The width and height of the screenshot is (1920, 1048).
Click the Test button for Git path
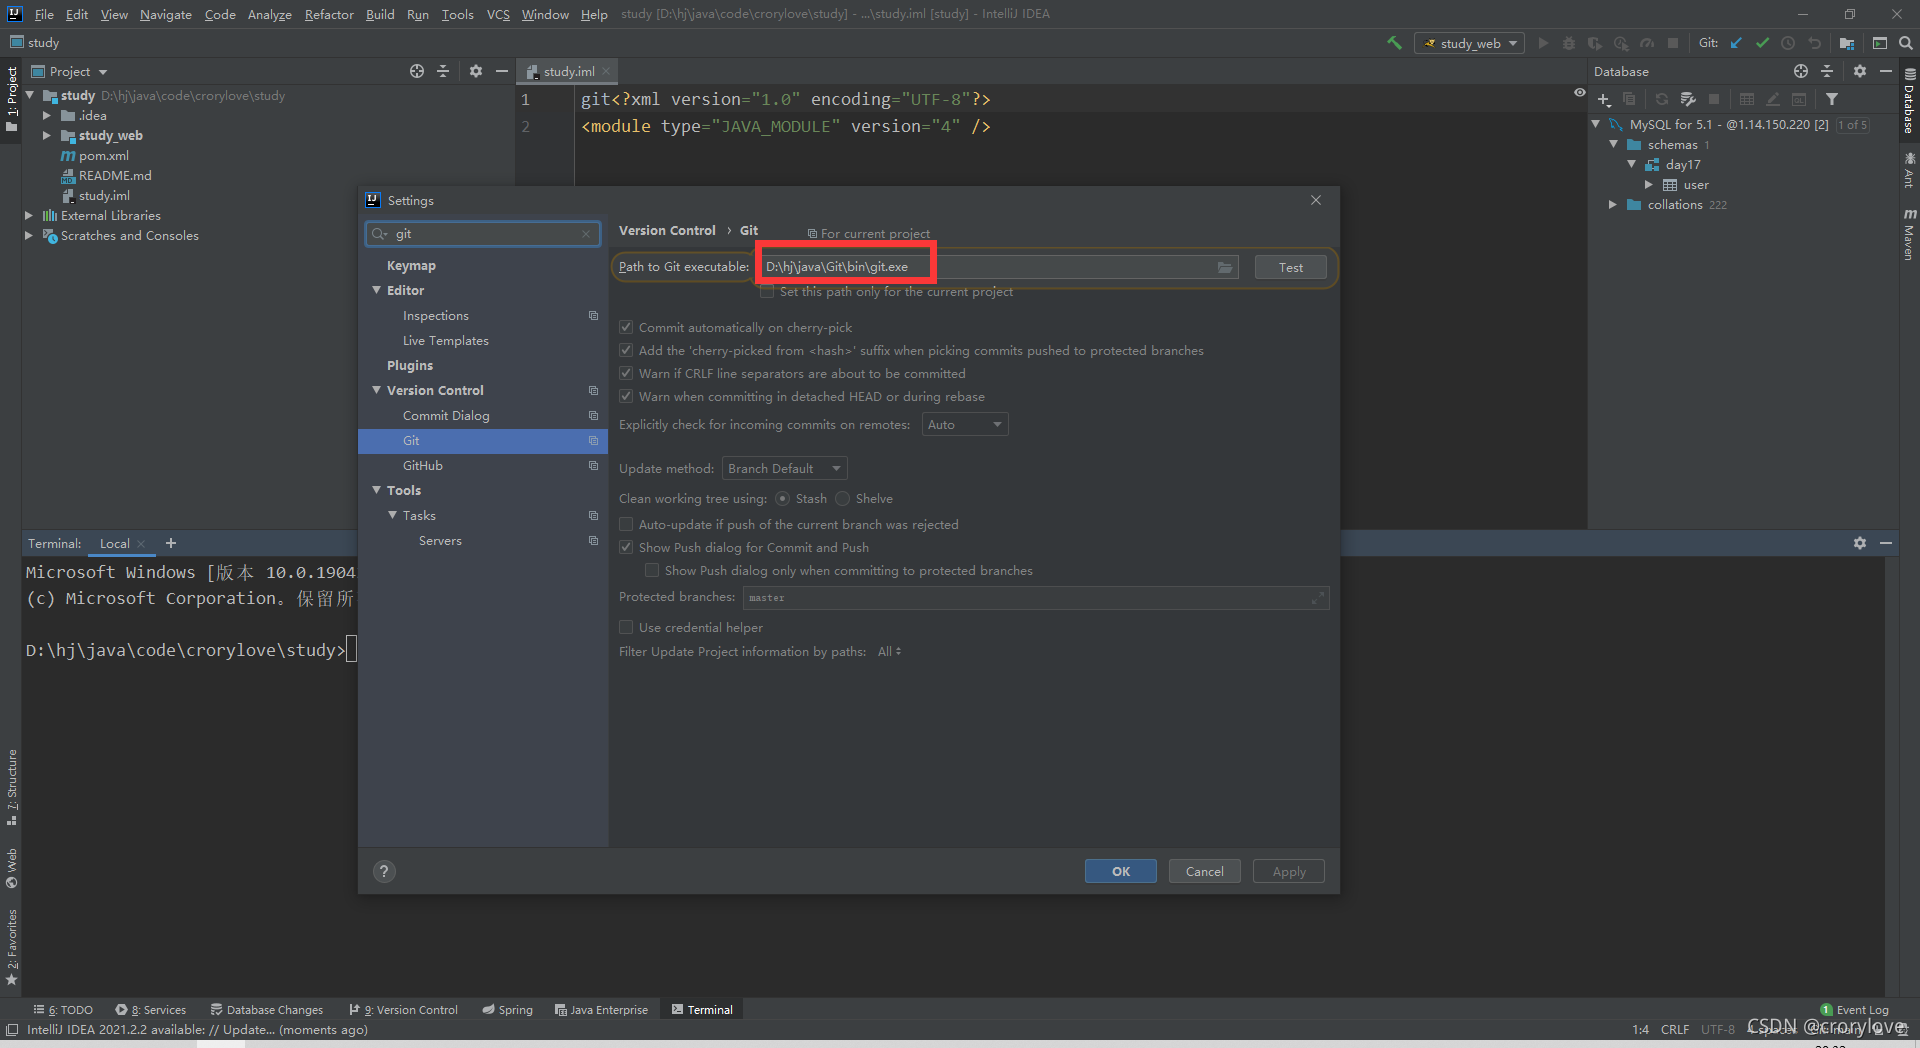tap(1290, 267)
